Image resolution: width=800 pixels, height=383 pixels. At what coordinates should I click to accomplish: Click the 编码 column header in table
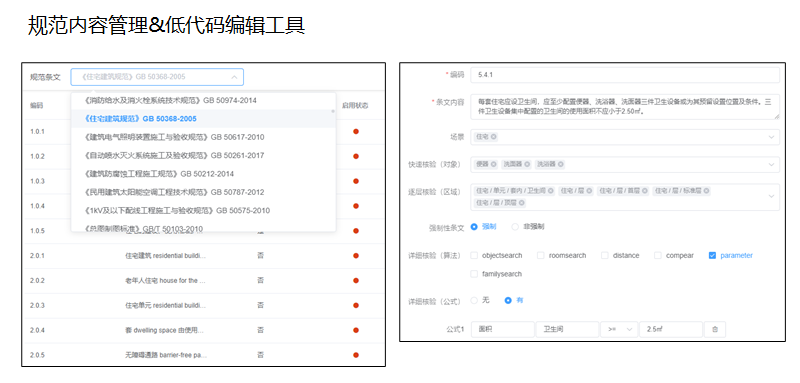[36, 106]
